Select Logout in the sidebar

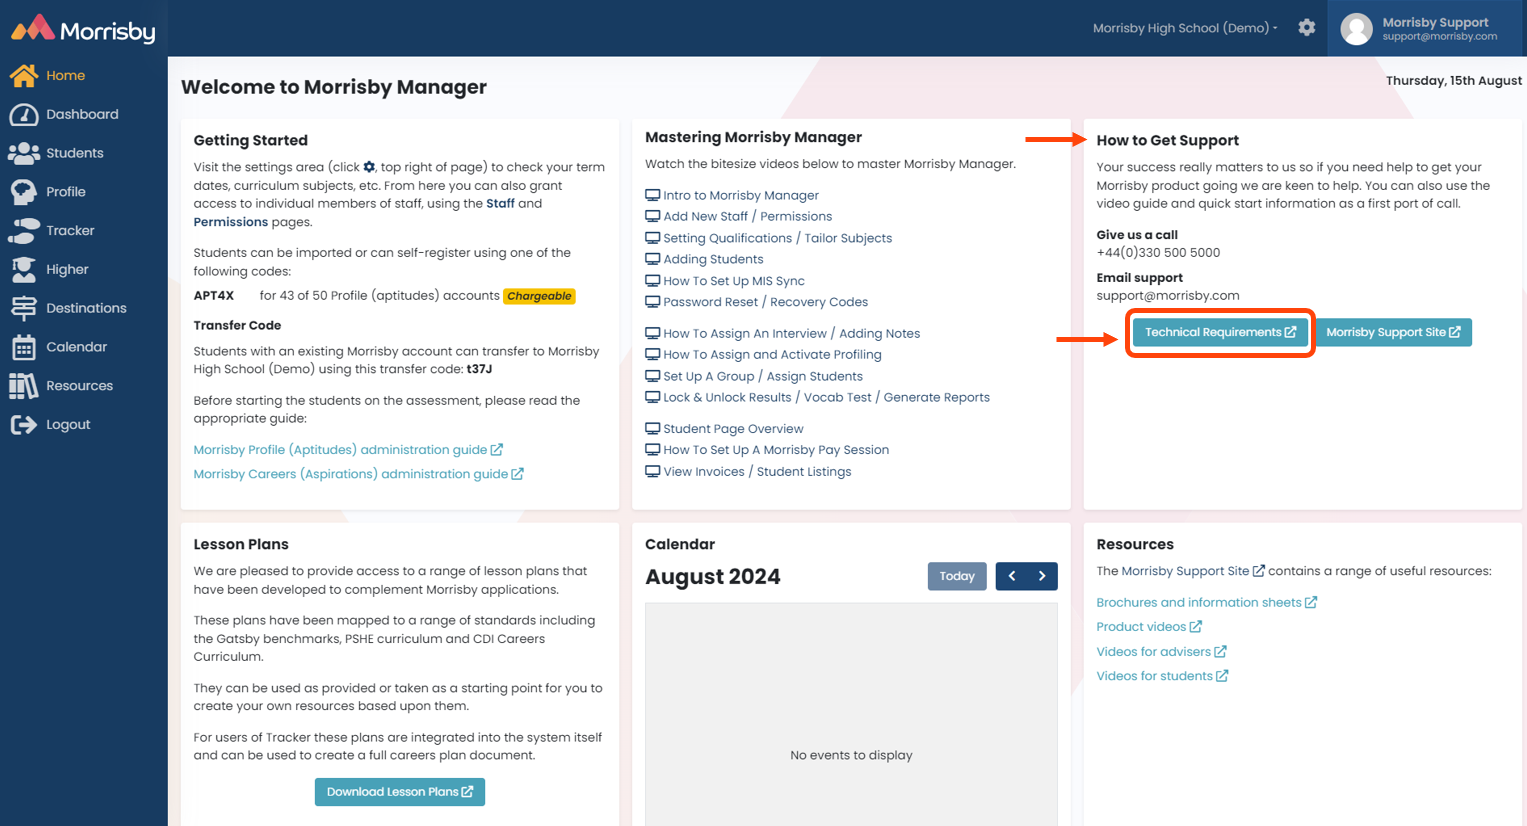click(68, 425)
